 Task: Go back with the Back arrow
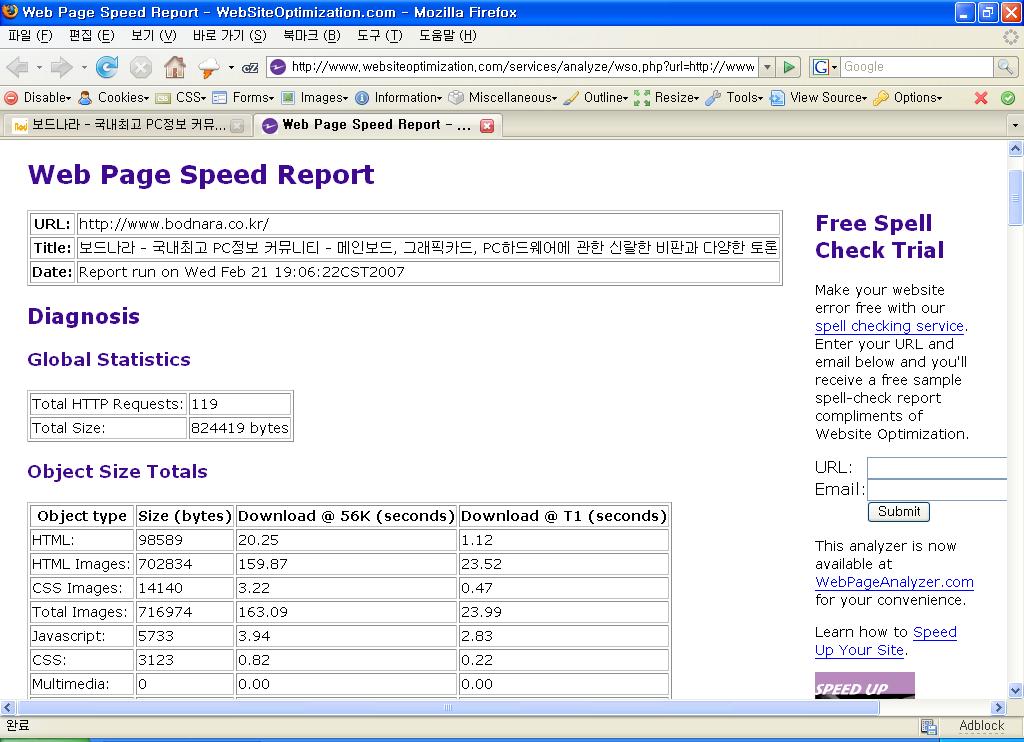18,67
